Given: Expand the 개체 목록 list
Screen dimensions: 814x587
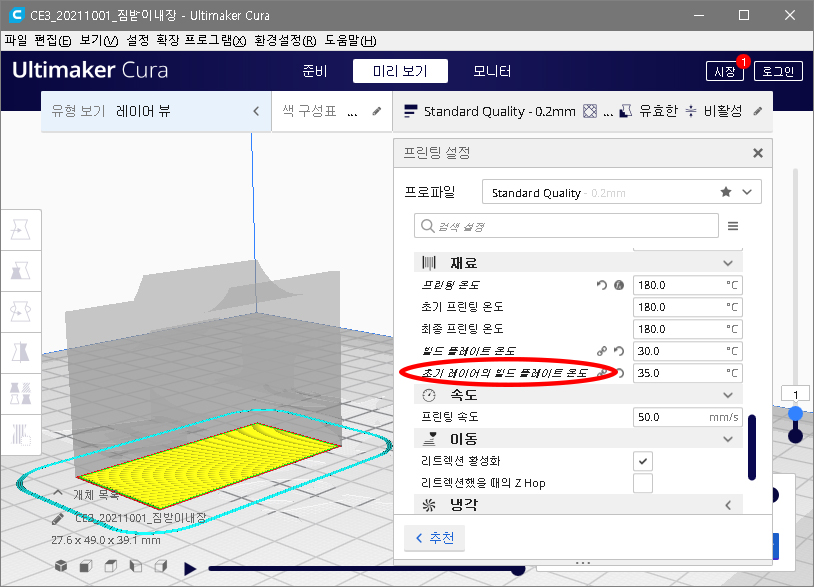Looking at the screenshot, I should [x=58, y=493].
